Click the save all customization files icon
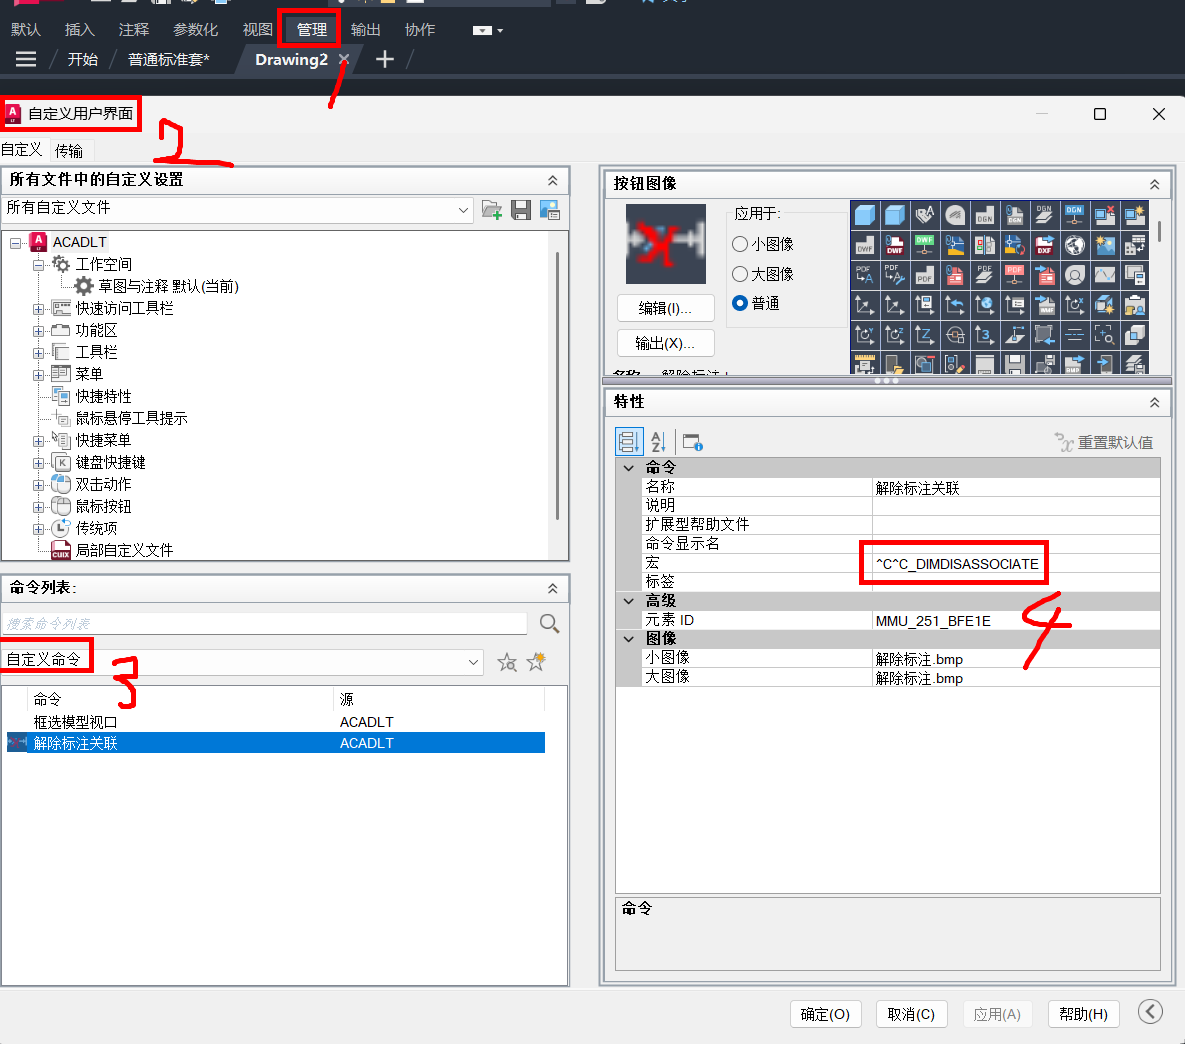1185x1044 pixels. [521, 210]
